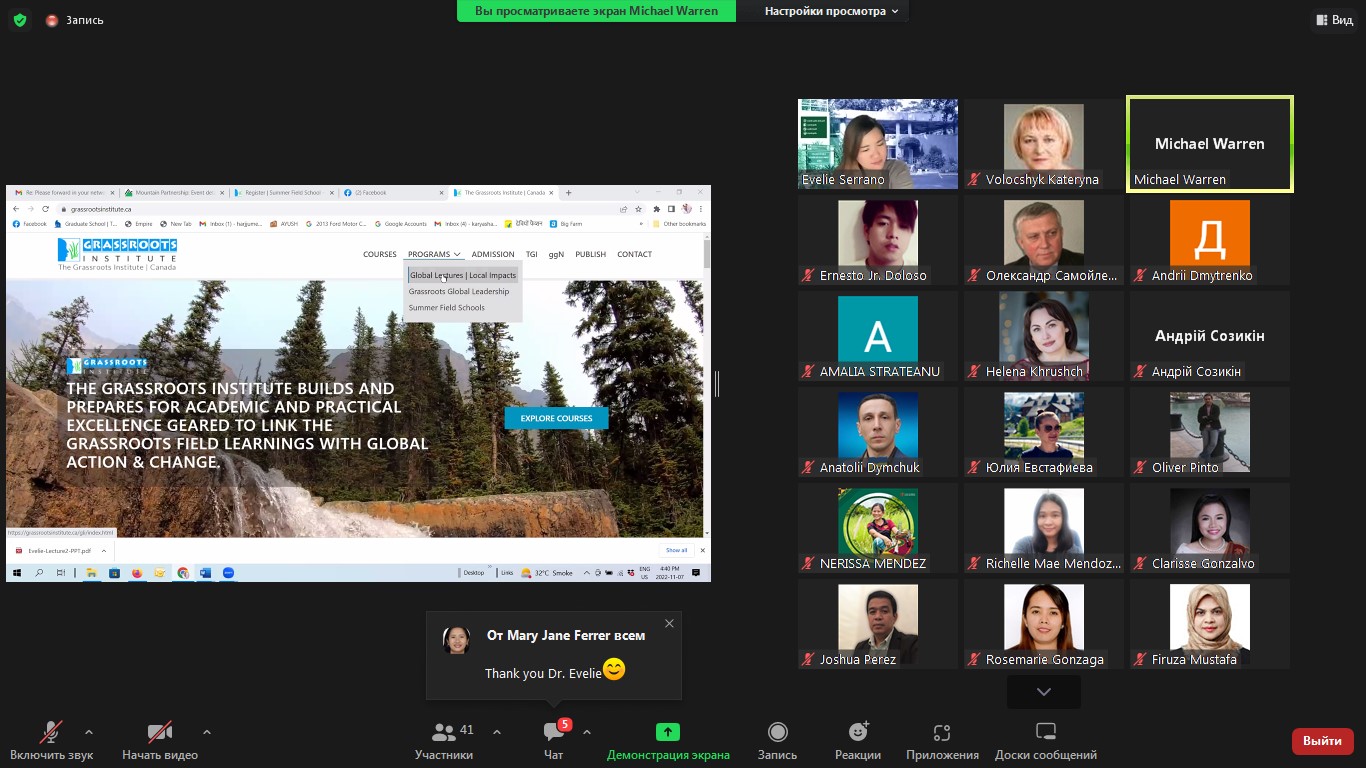This screenshot has height=768, width=1366.
Task: Click the green Share Screen icon
Action: click(x=667, y=733)
